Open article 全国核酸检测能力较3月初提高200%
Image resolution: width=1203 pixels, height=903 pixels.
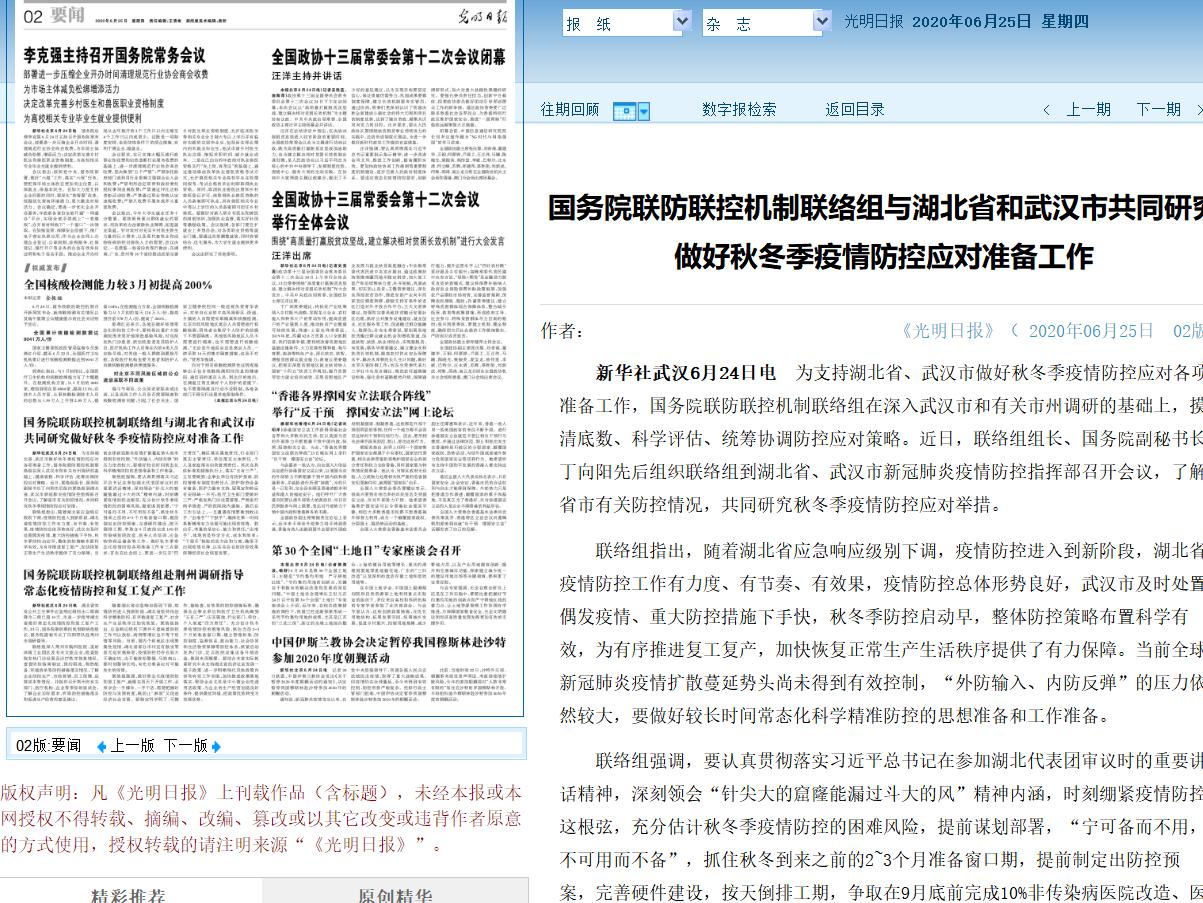pos(118,285)
